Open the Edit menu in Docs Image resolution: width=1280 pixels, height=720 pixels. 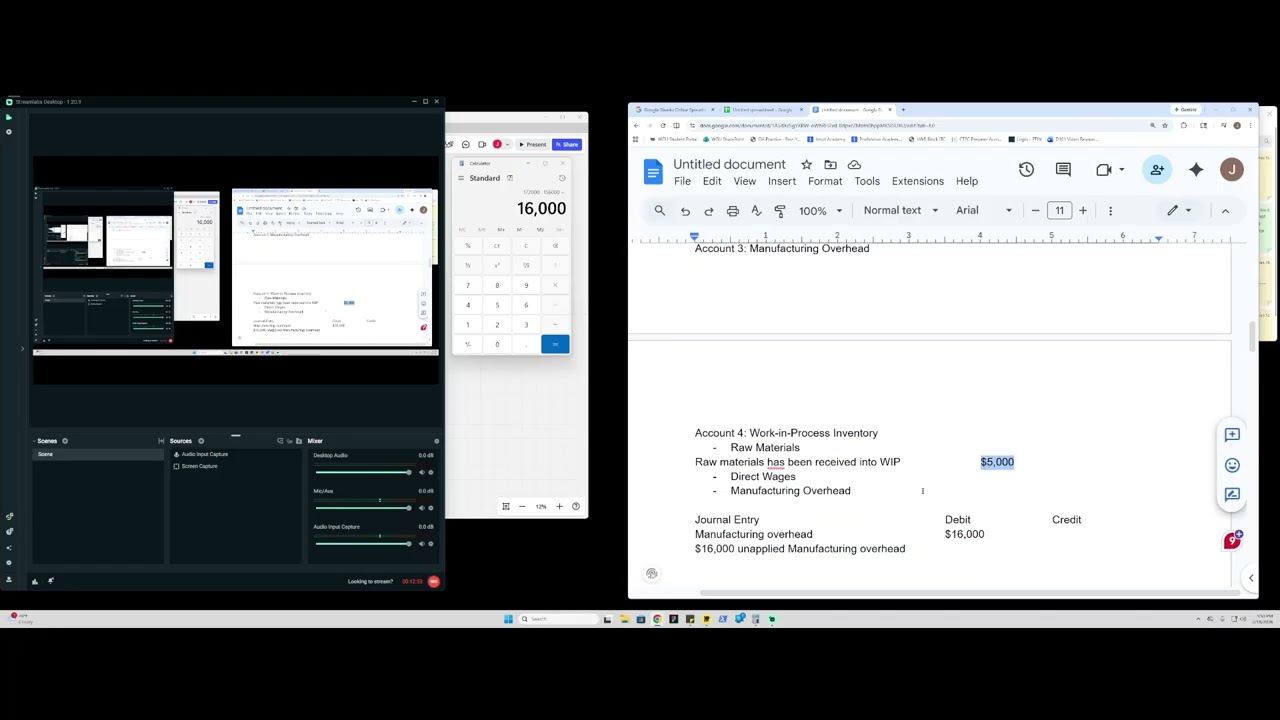(x=712, y=181)
